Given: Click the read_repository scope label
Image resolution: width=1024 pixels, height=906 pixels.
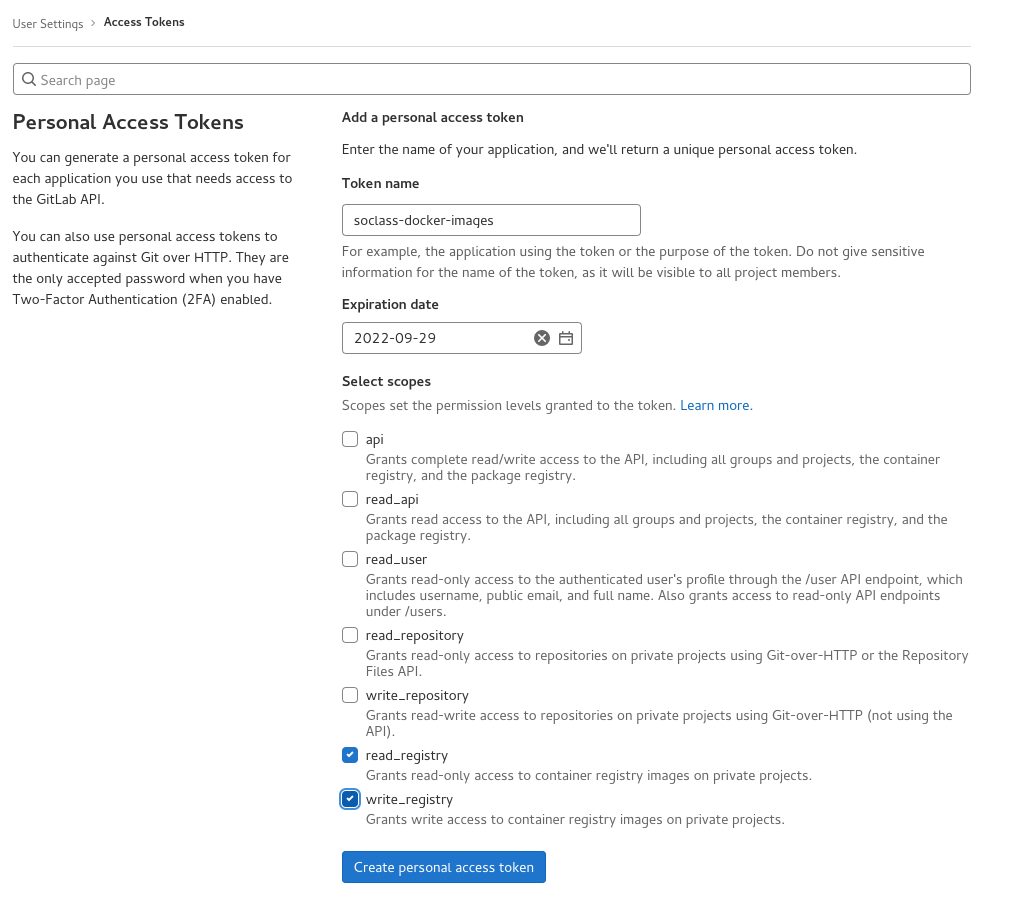Looking at the screenshot, I should (x=415, y=636).
